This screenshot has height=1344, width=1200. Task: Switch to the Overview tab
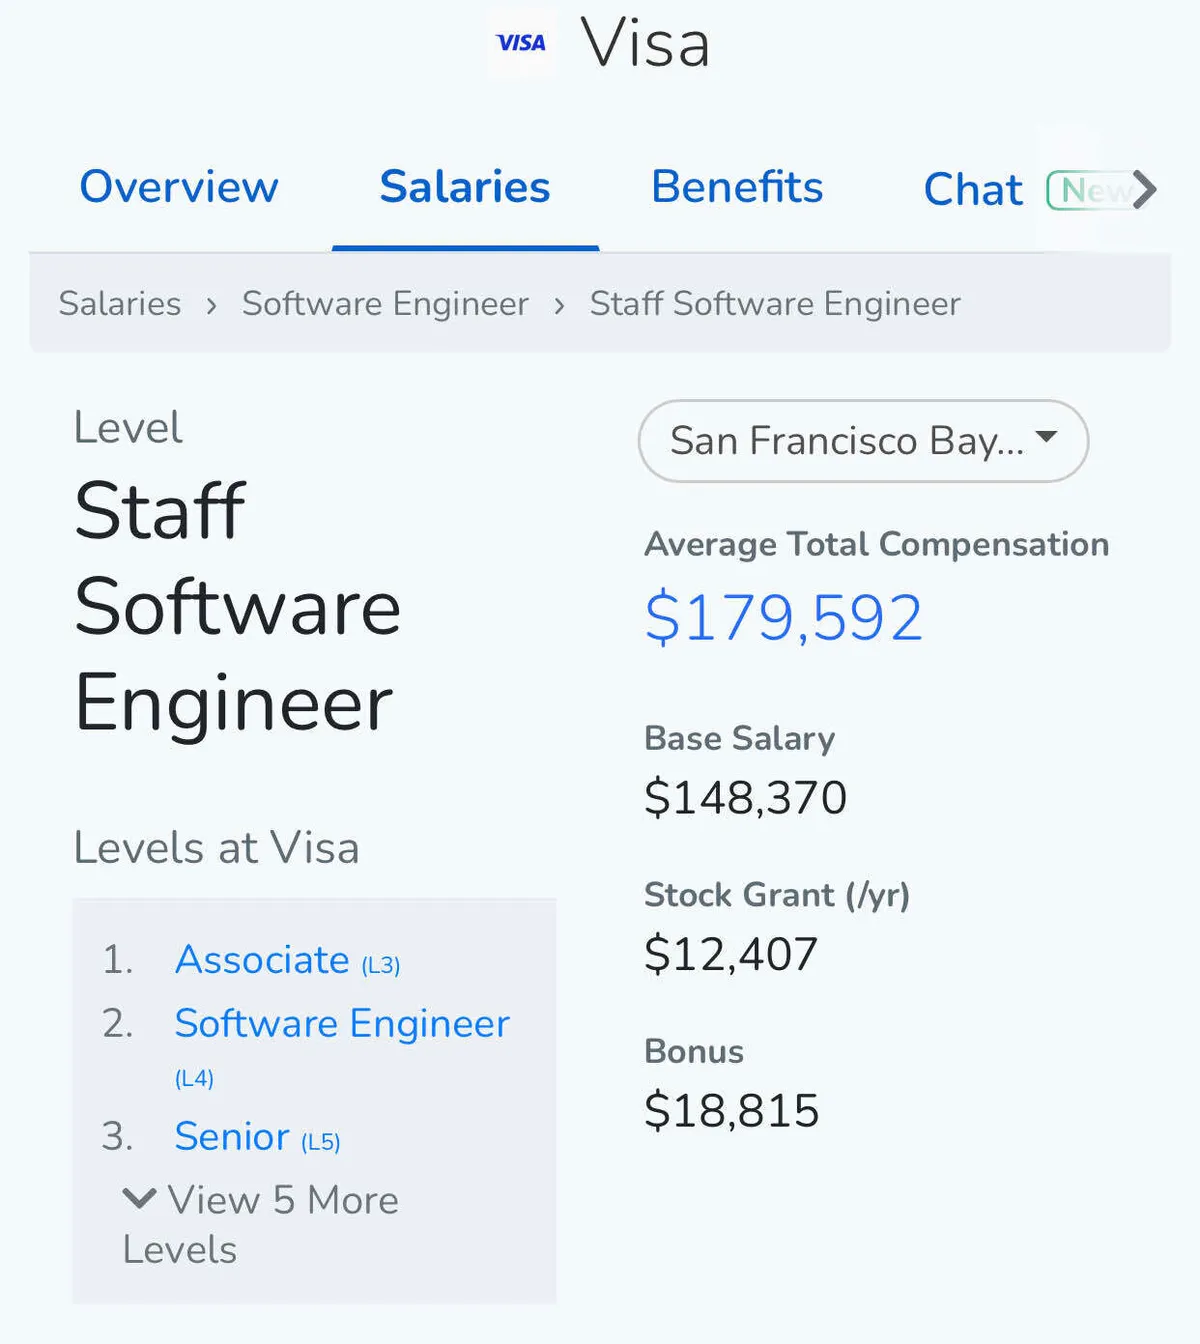[x=179, y=187]
